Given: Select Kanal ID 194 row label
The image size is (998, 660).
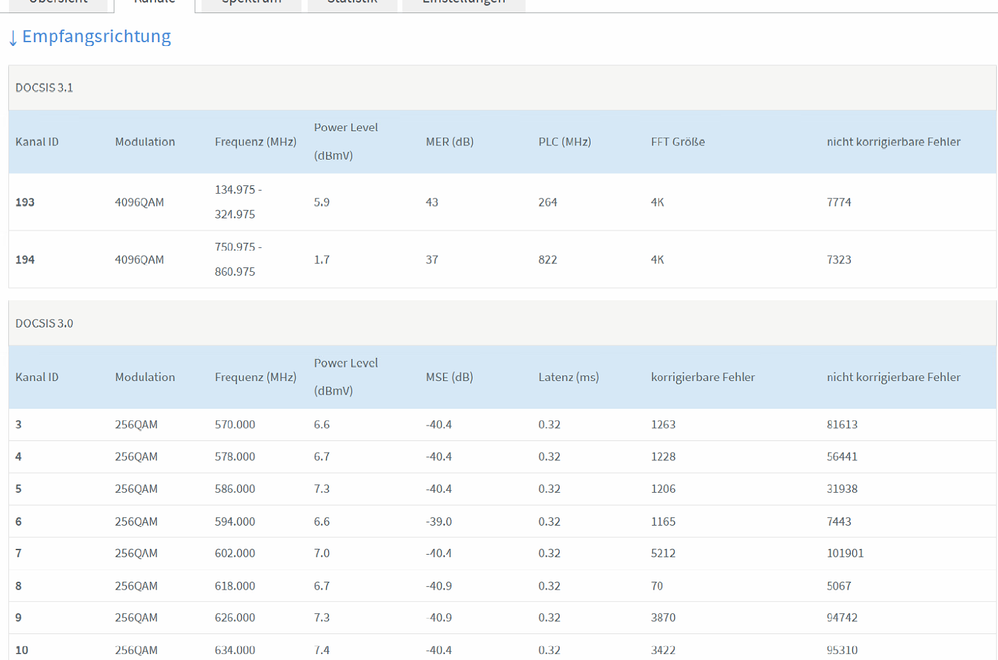Looking at the screenshot, I should [x=25, y=260].
